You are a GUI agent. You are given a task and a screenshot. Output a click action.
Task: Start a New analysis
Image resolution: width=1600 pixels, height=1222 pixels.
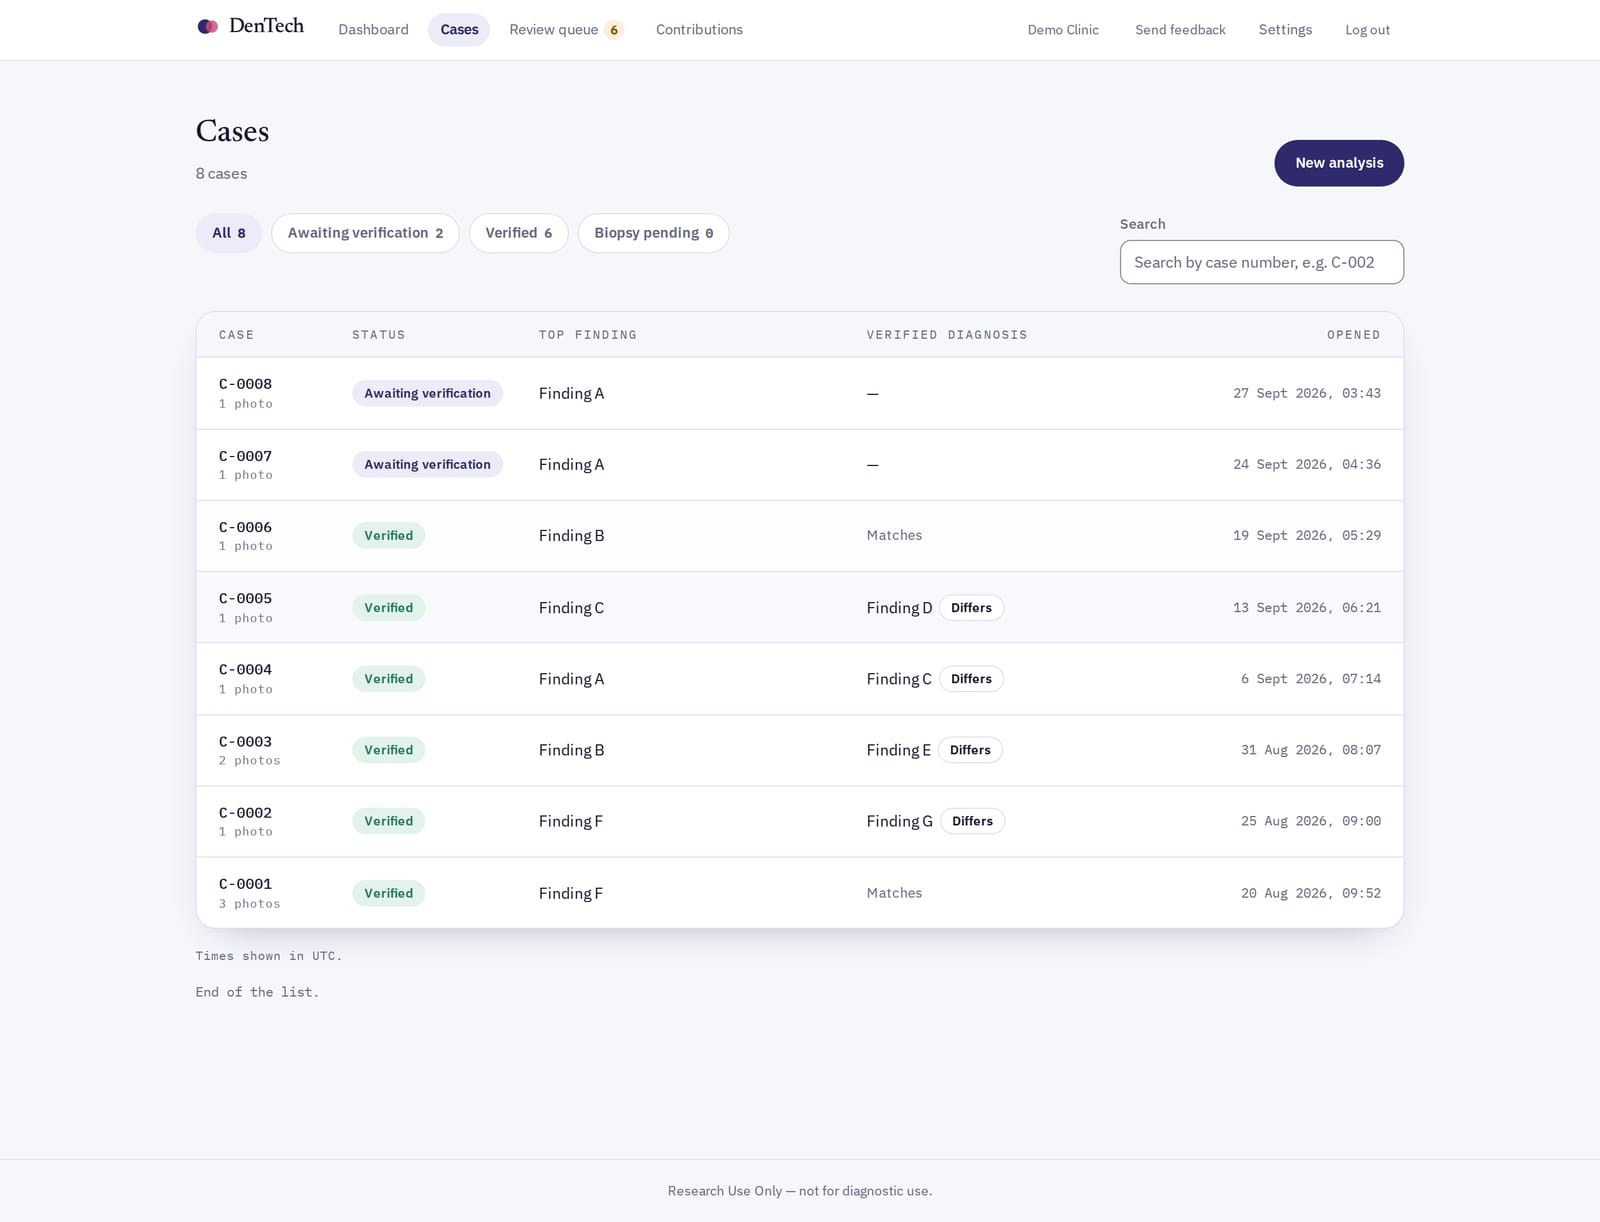tap(1339, 163)
